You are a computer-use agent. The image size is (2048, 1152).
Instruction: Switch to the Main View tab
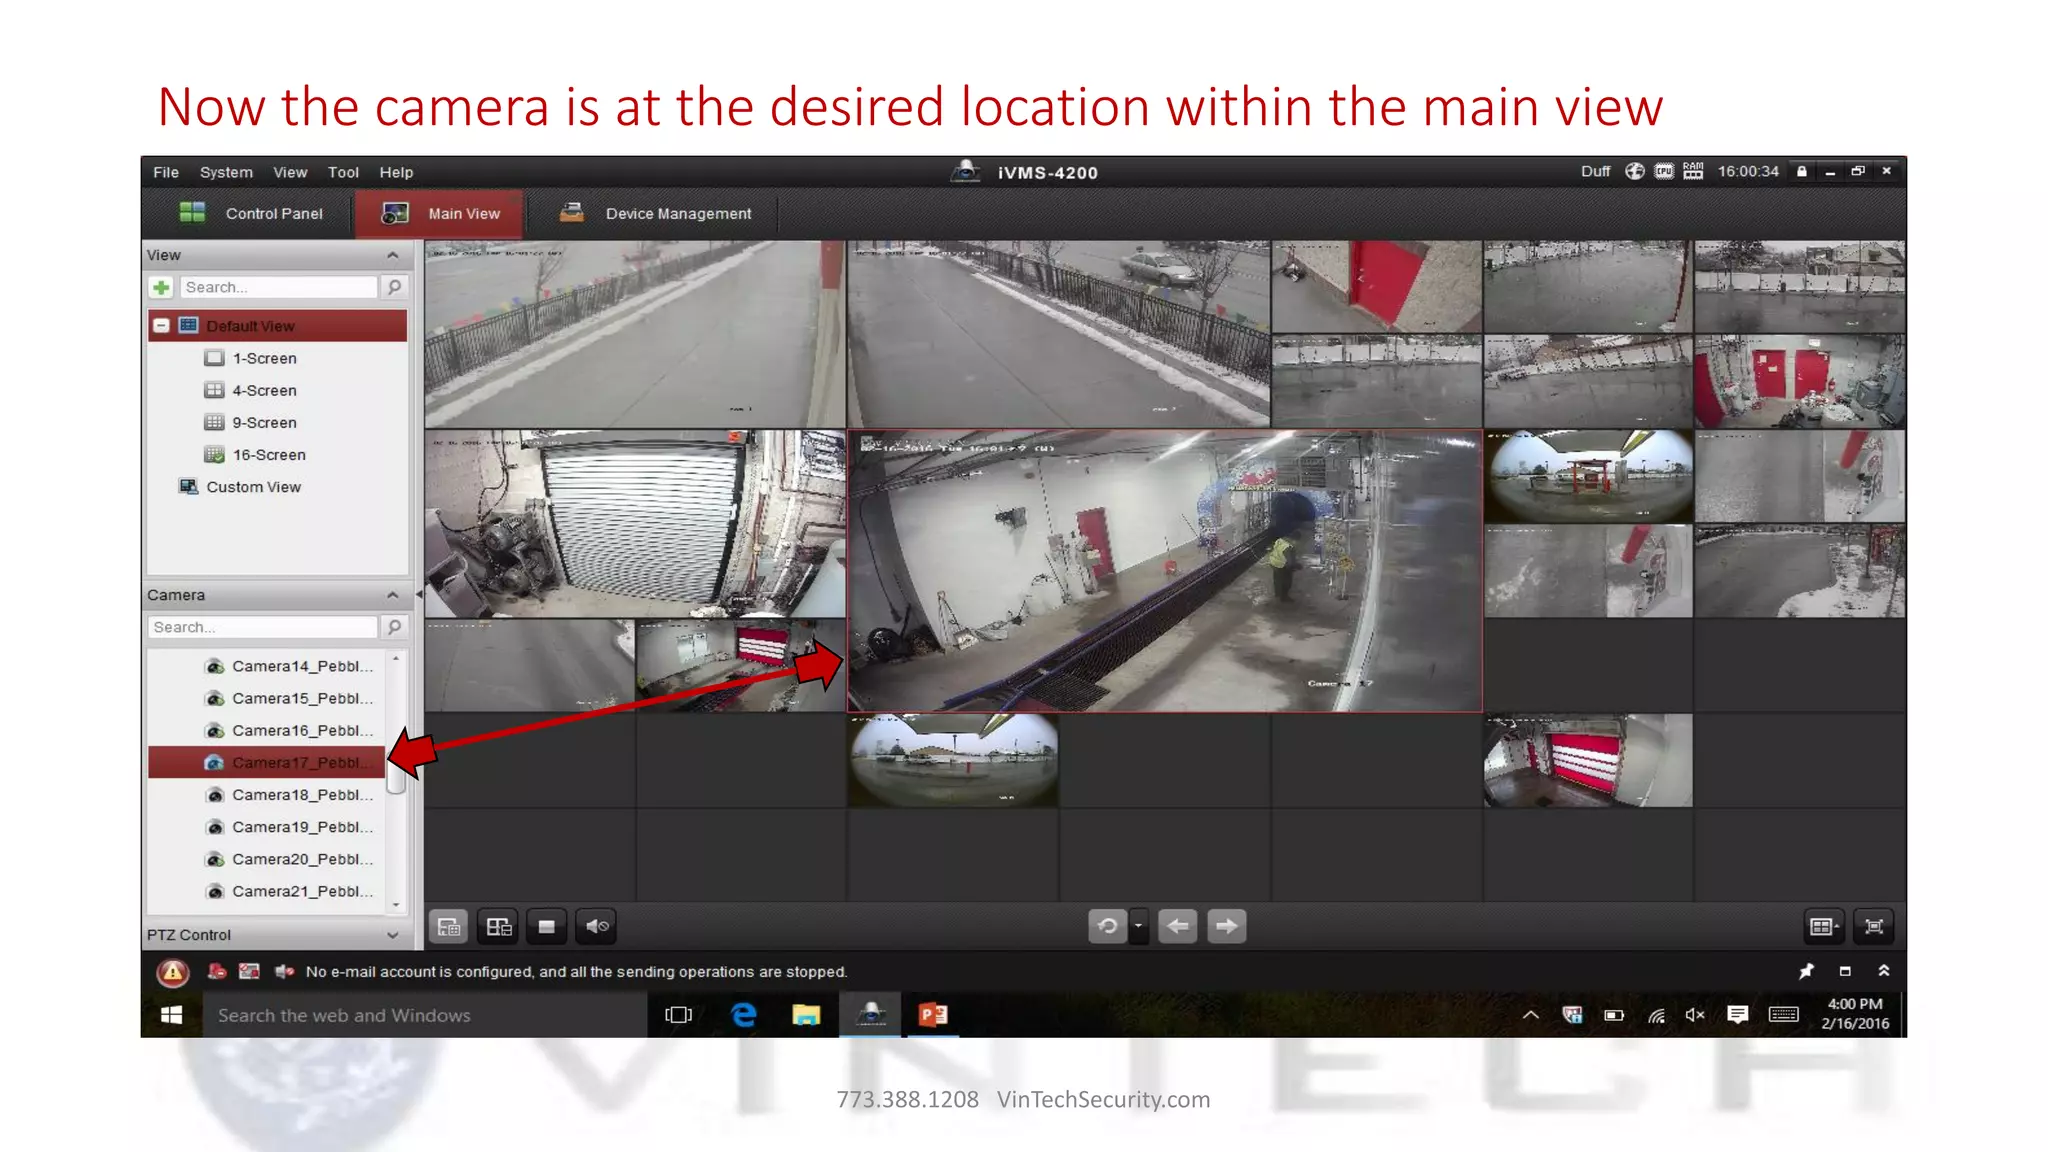pos(439,213)
